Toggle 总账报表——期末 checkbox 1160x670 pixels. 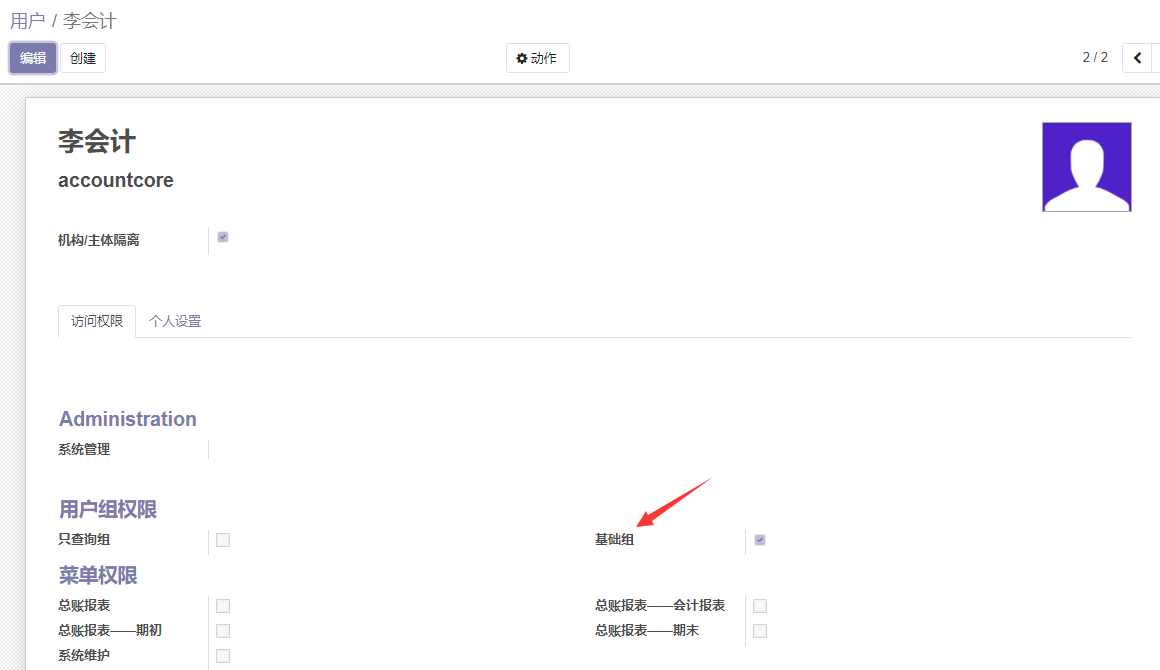tap(760, 631)
